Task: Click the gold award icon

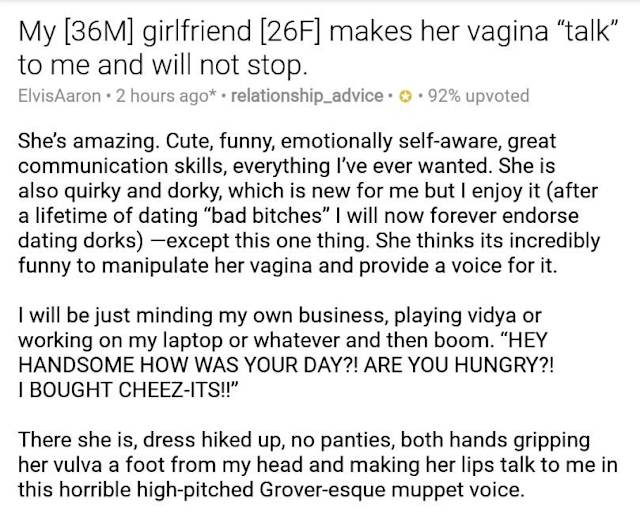Action: pyautogui.click(x=404, y=97)
